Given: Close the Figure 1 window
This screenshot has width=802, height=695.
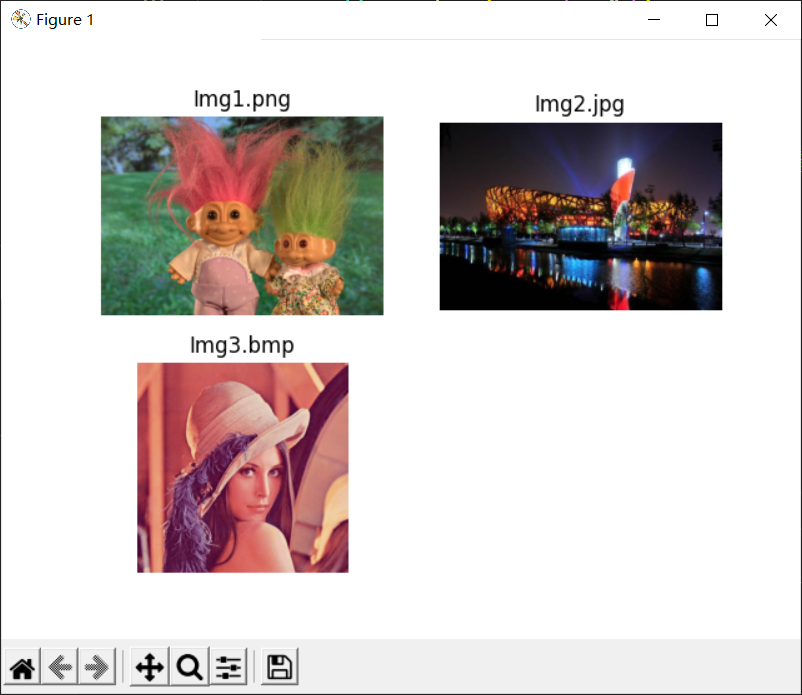Looking at the screenshot, I should tap(771, 20).
